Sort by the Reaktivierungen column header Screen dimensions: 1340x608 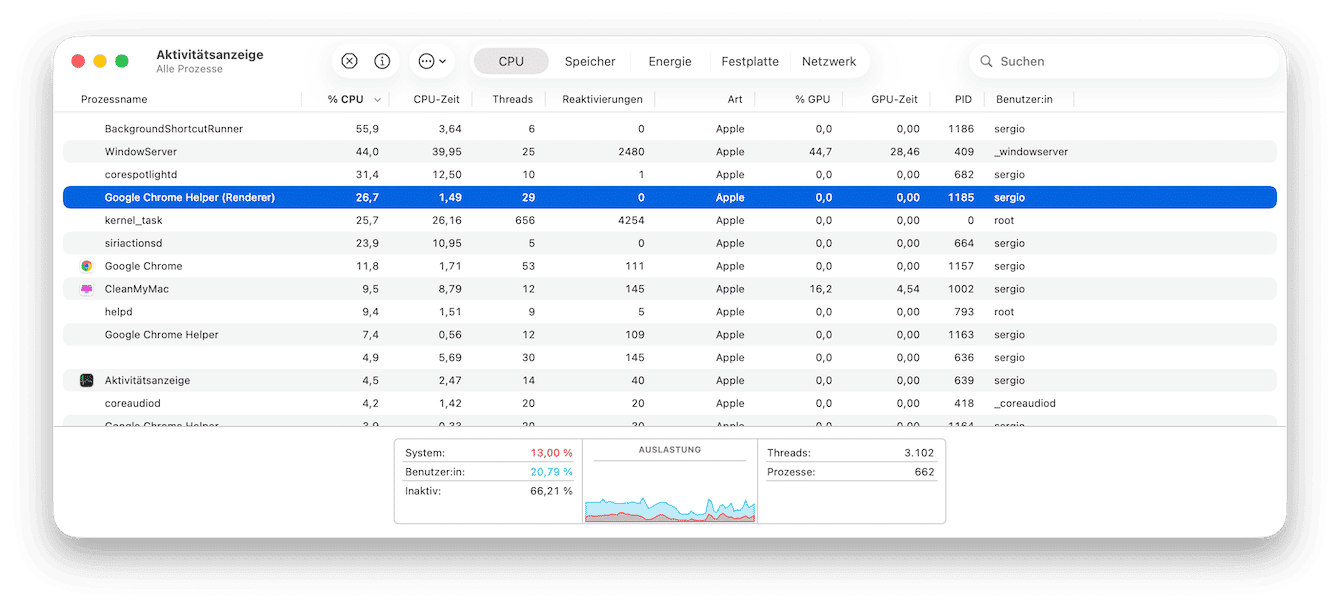[x=602, y=100]
